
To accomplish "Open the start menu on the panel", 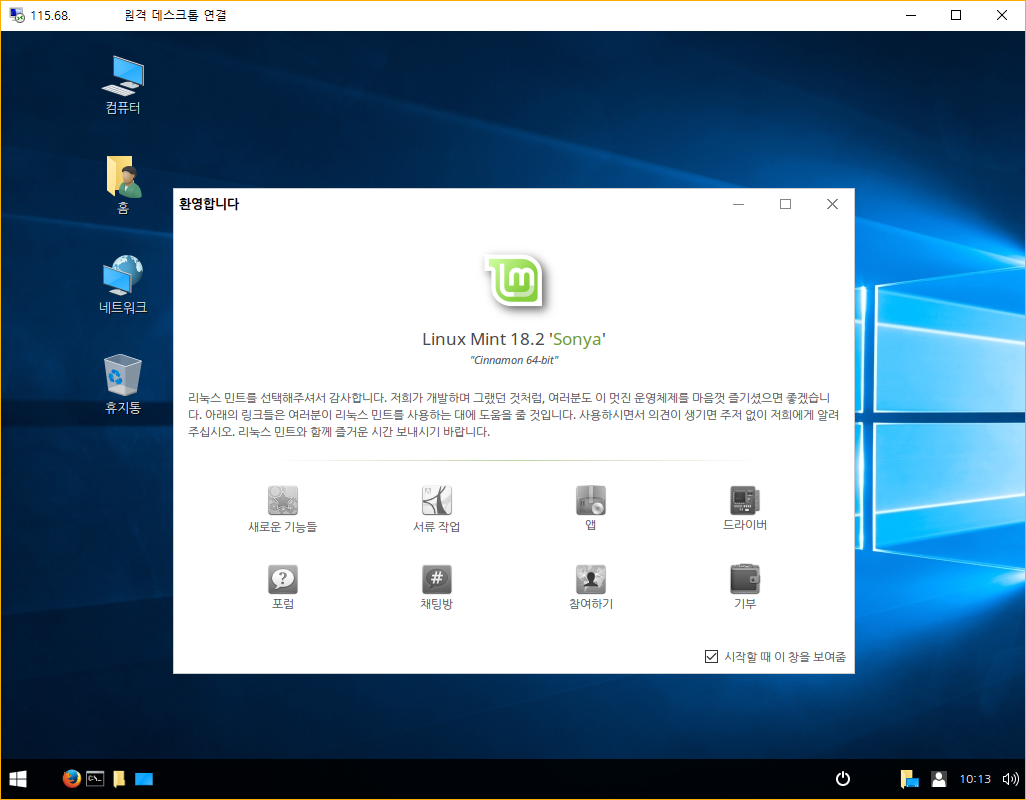I will 18,779.
